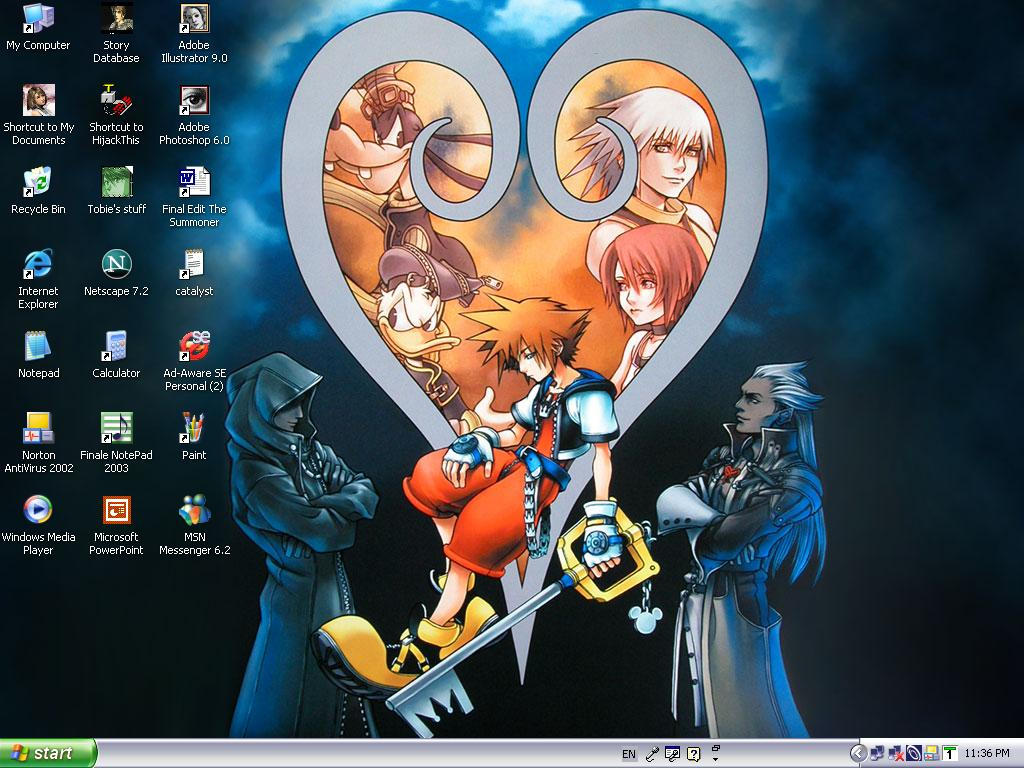
Task: Launch Adobe Illustrator 9.0 from the desktop
Action: pyautogui.click(x=194, y=33)
